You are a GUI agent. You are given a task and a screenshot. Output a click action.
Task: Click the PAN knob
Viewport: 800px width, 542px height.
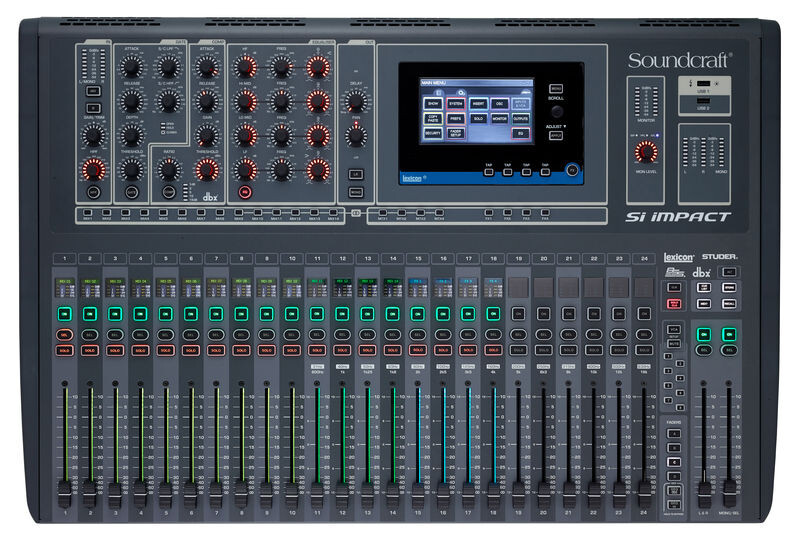click(x=356, y=136)
